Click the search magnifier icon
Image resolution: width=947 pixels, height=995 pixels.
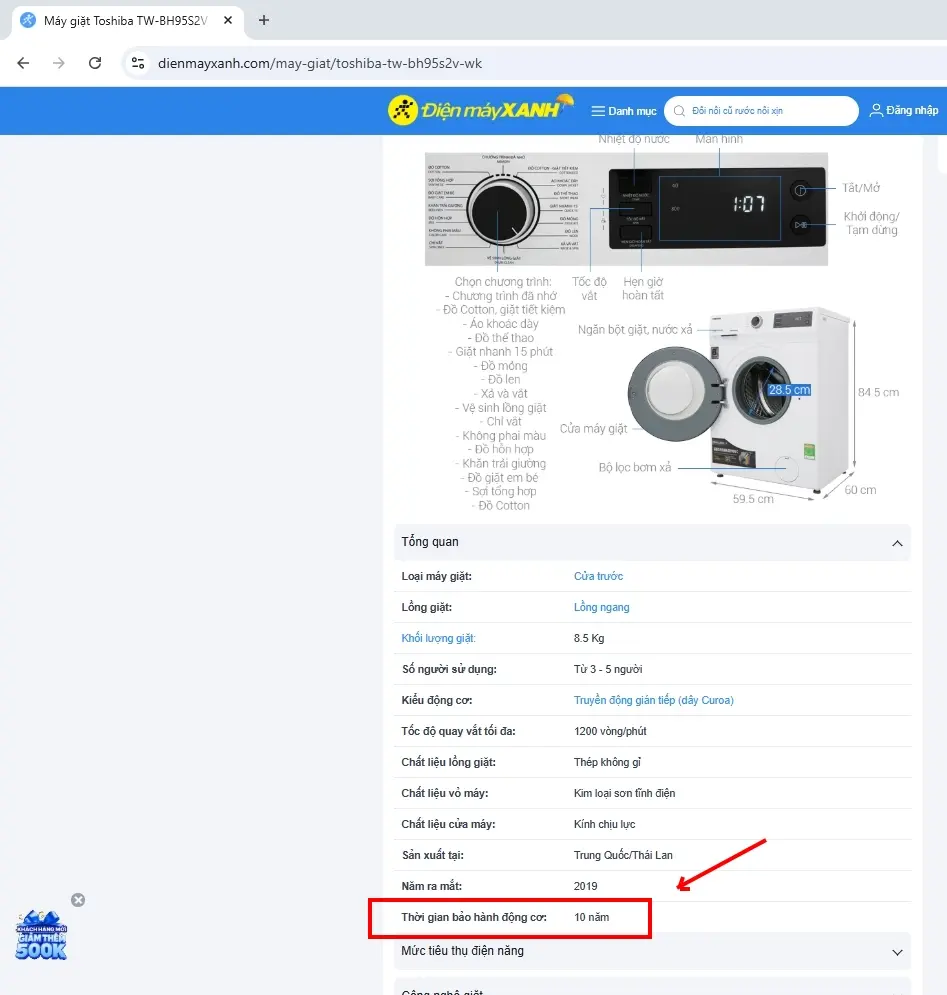click(x=679, y=111)
